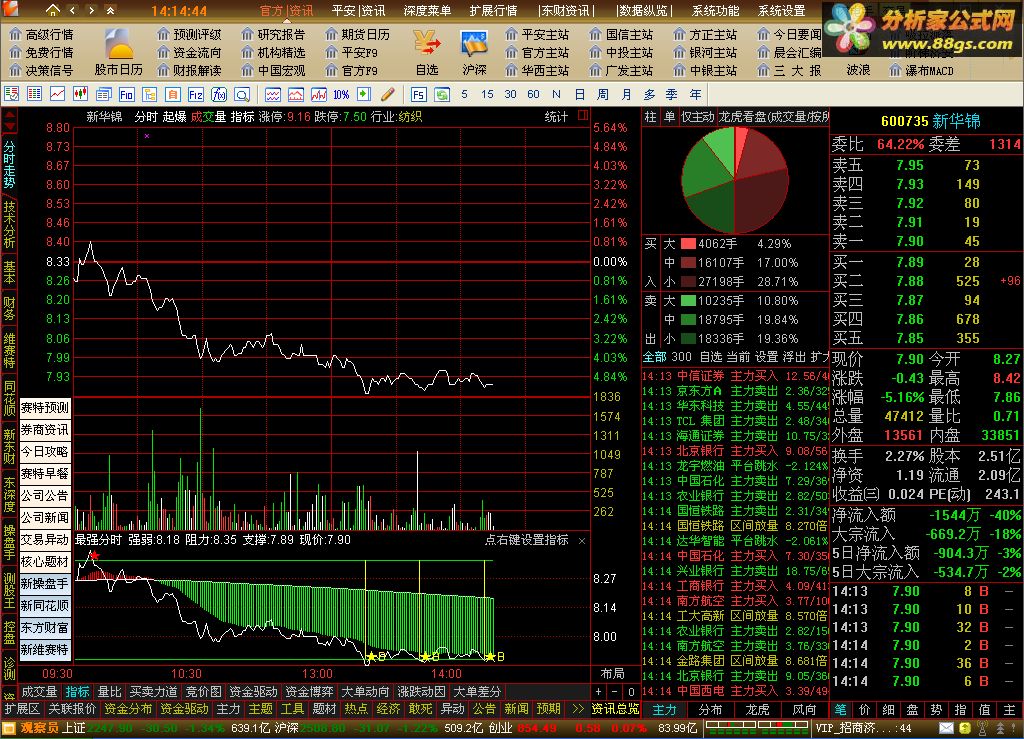1024x739 pixels.
Task: Close the 最强分时 indicator panel
Action: [x=581, y=541]
